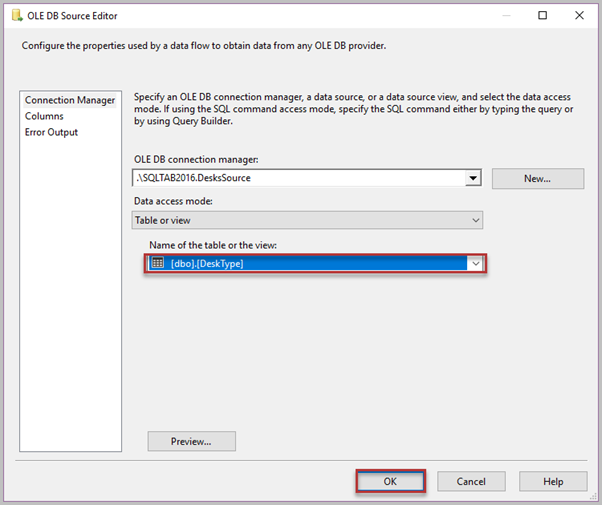Minimize the OLE DB Source Editor window
Image resolution: width=602 pixels, height=505 pixels.
pyautogui.click(x=506, y=15)
